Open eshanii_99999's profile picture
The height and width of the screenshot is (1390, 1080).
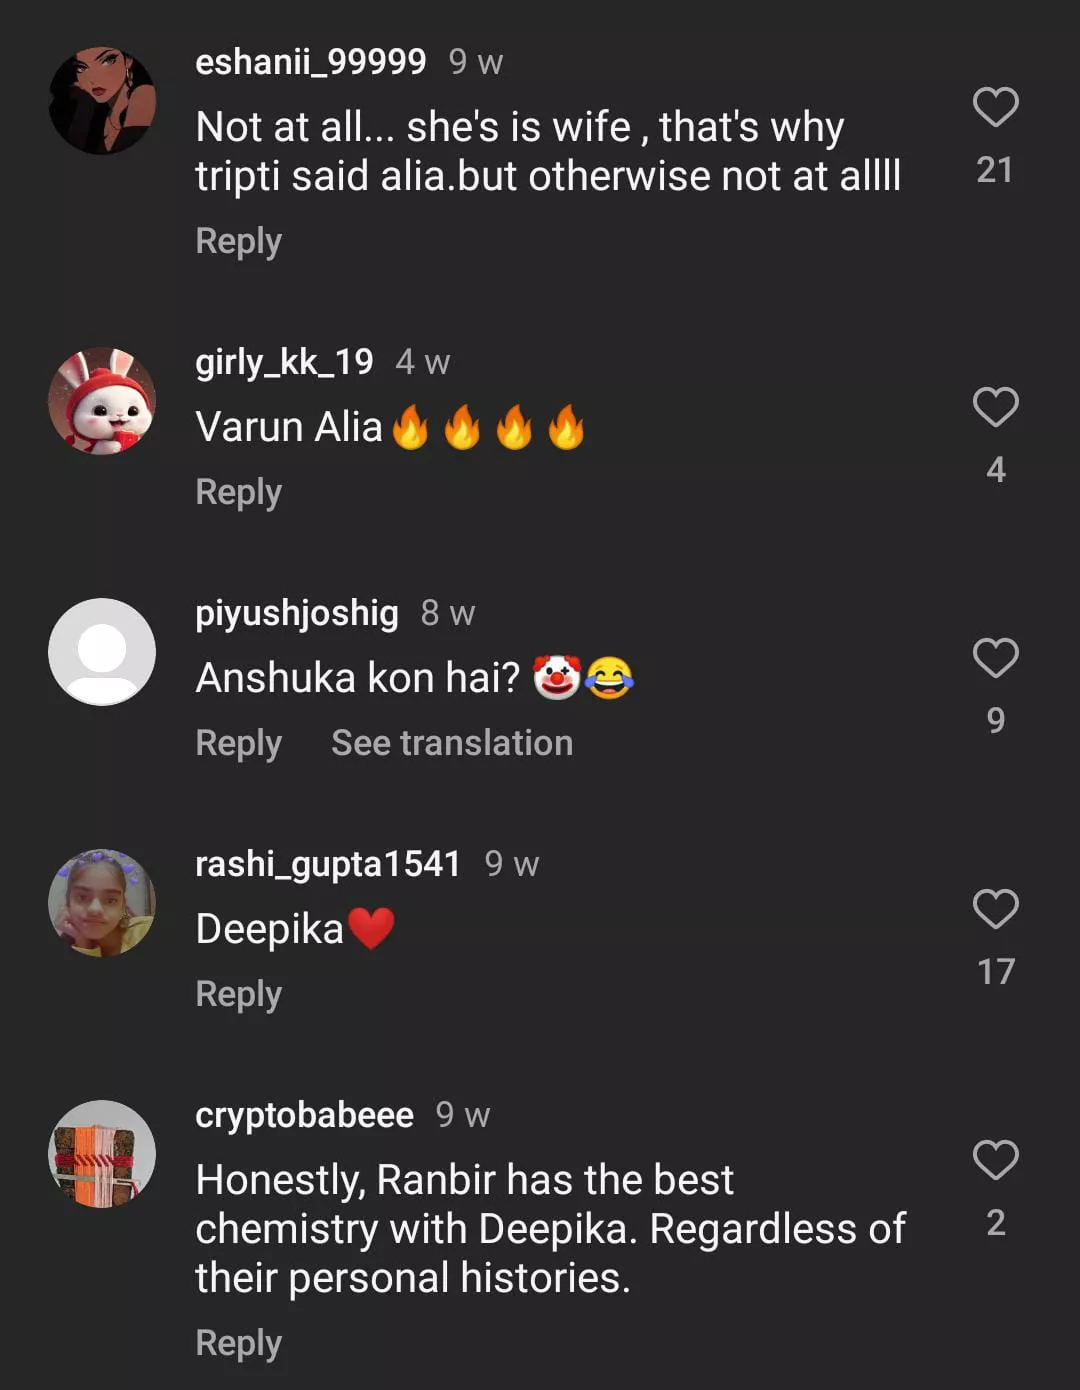(102, 100)
